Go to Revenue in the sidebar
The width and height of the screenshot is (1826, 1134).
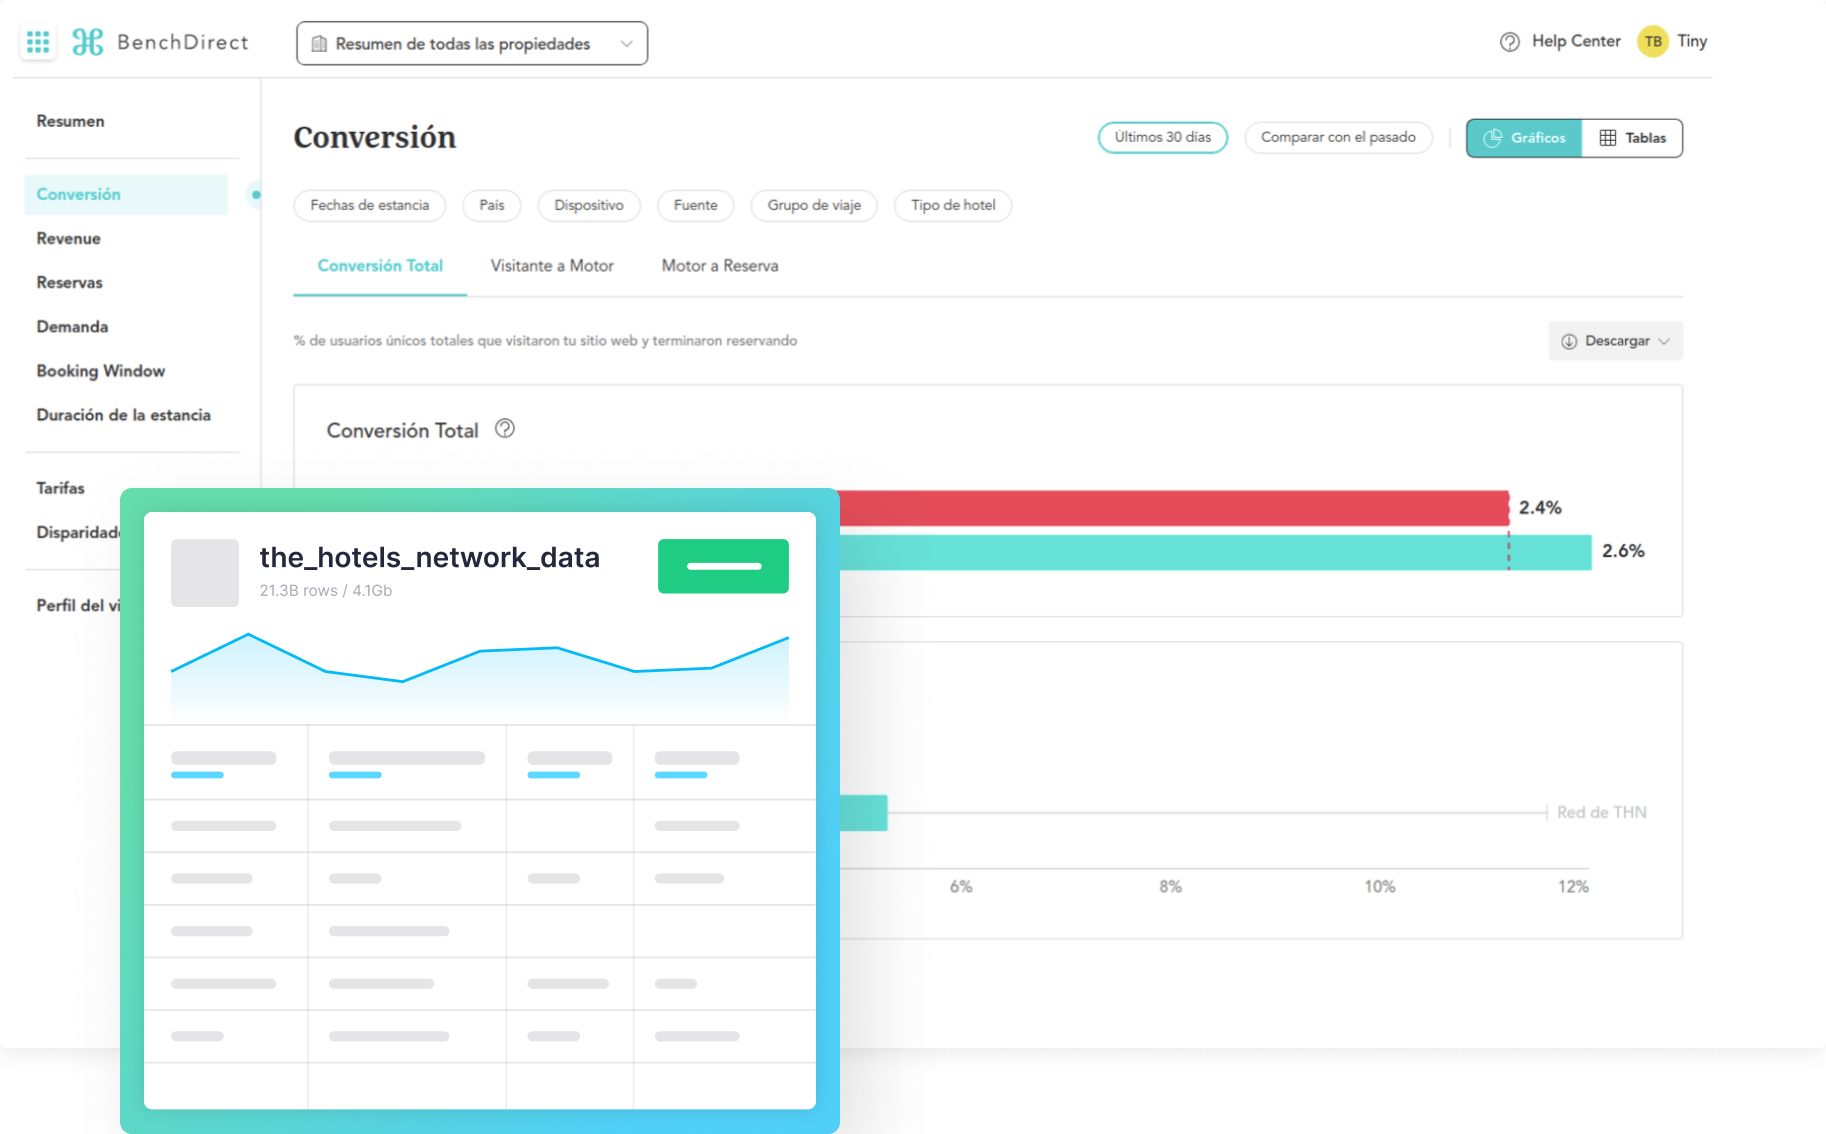pos(69,239)
